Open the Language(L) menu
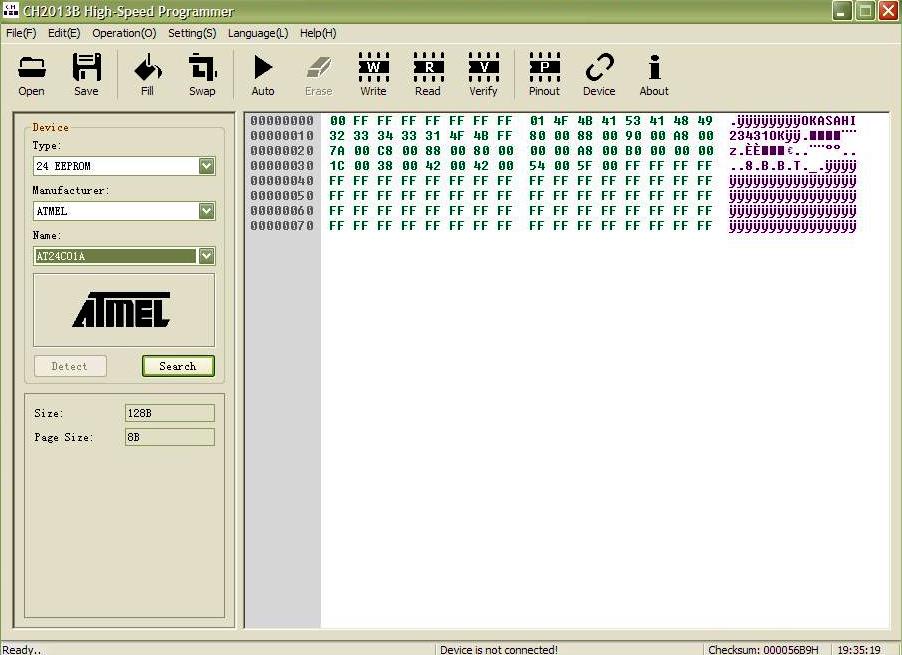Image resolution: width=902 pixels, height=655 pixels. click(258, 33)
